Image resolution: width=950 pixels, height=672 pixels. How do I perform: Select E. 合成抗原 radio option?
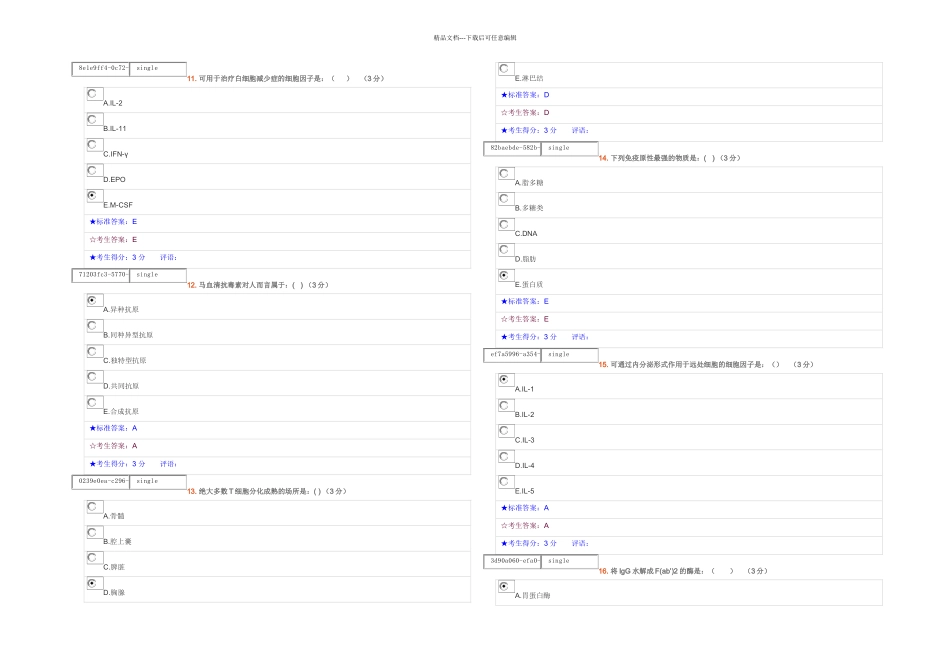pyautogui.click(x=92, y=402)
